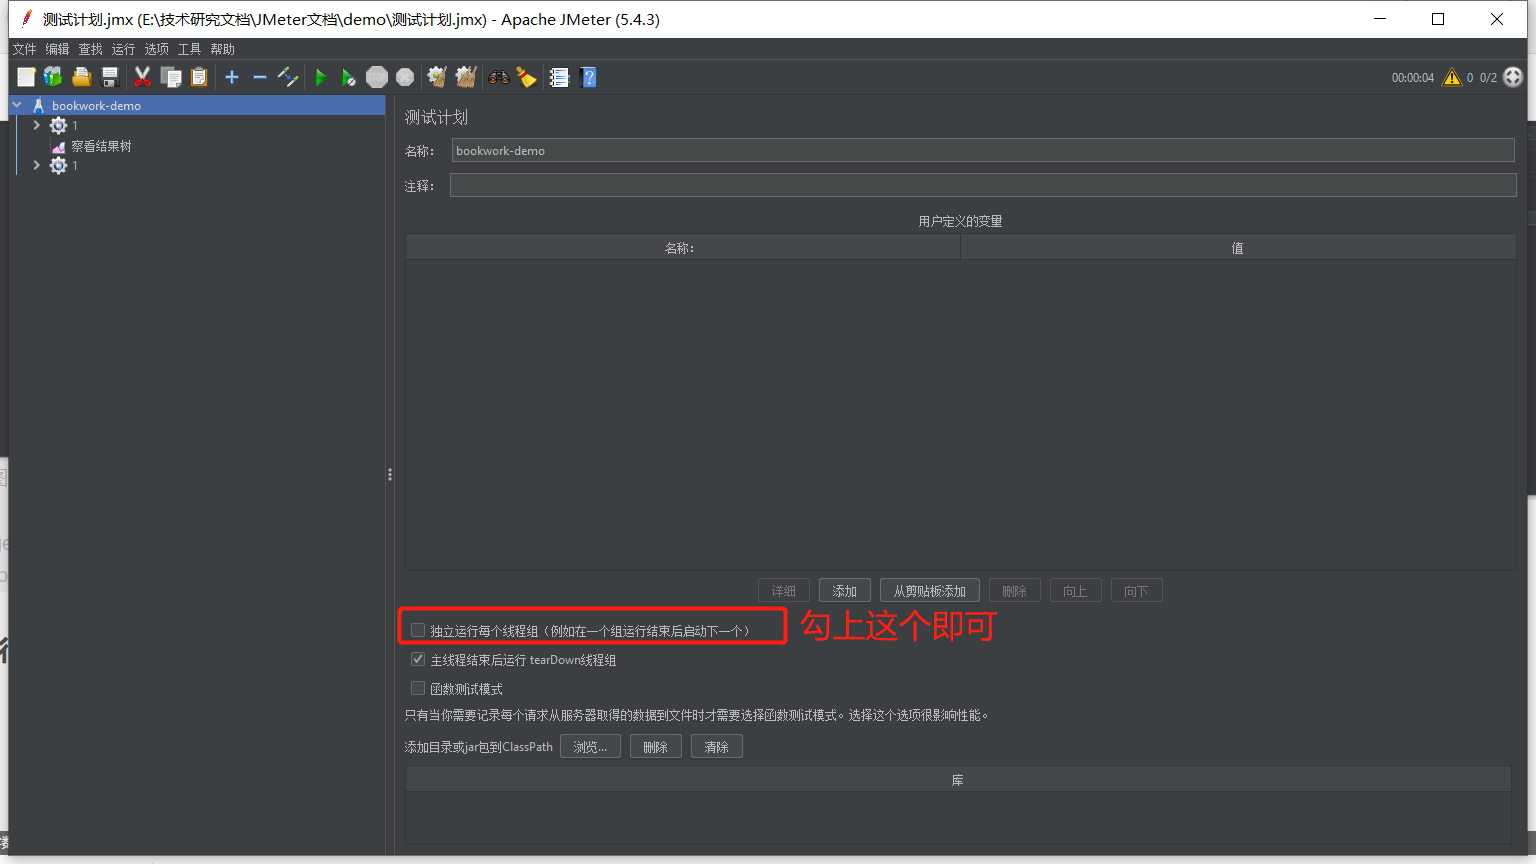Viewport: 1536px width, 864px height.
Task: Click the 删除 button under the variables table
Action: tap(1015, 591)
